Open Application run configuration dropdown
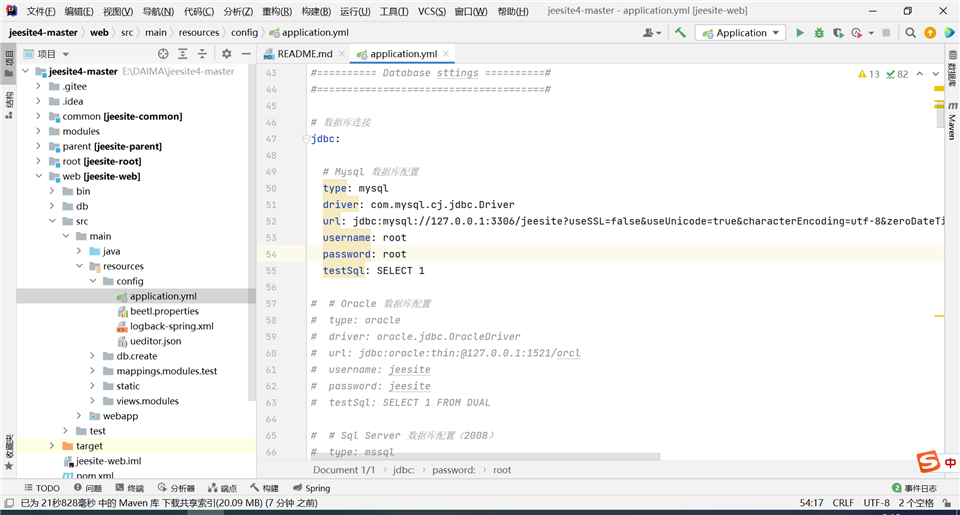960x515 pixels. coord(740,33)
